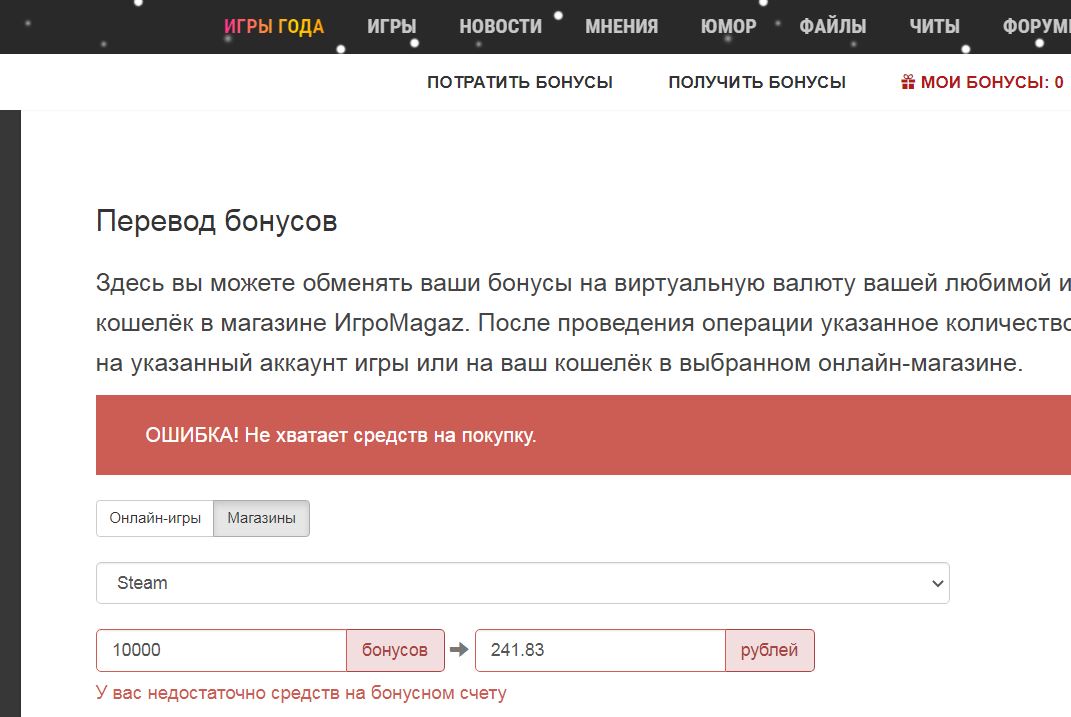Click the gift icon beside МОИ БОНУСЫ
Screen dimensions: 1071x717
pos(908,82)
